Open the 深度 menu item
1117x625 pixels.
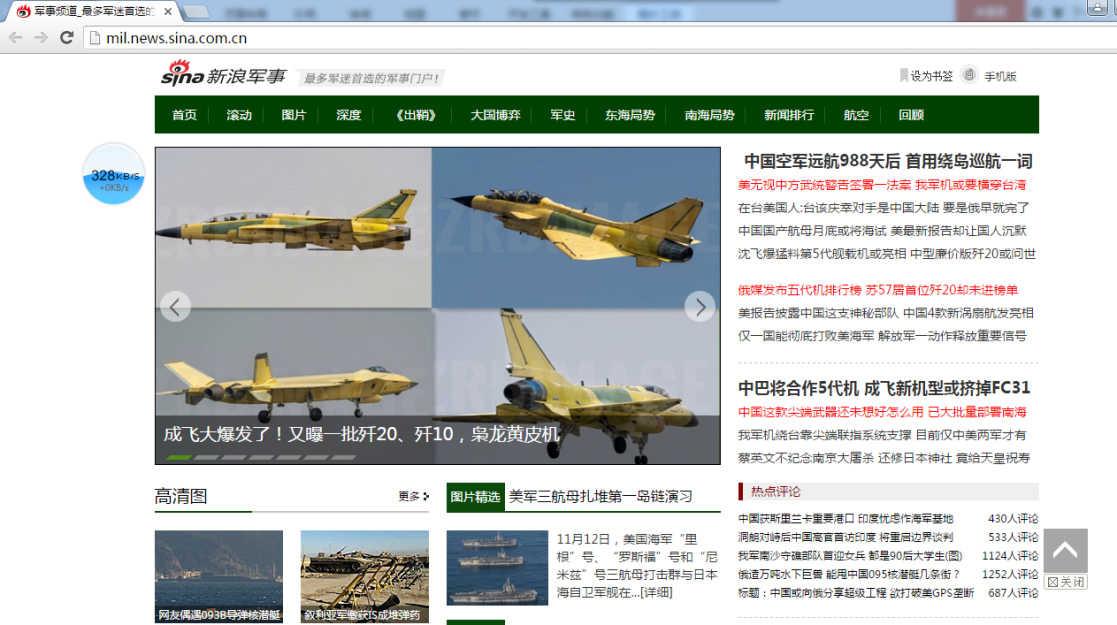348,115
